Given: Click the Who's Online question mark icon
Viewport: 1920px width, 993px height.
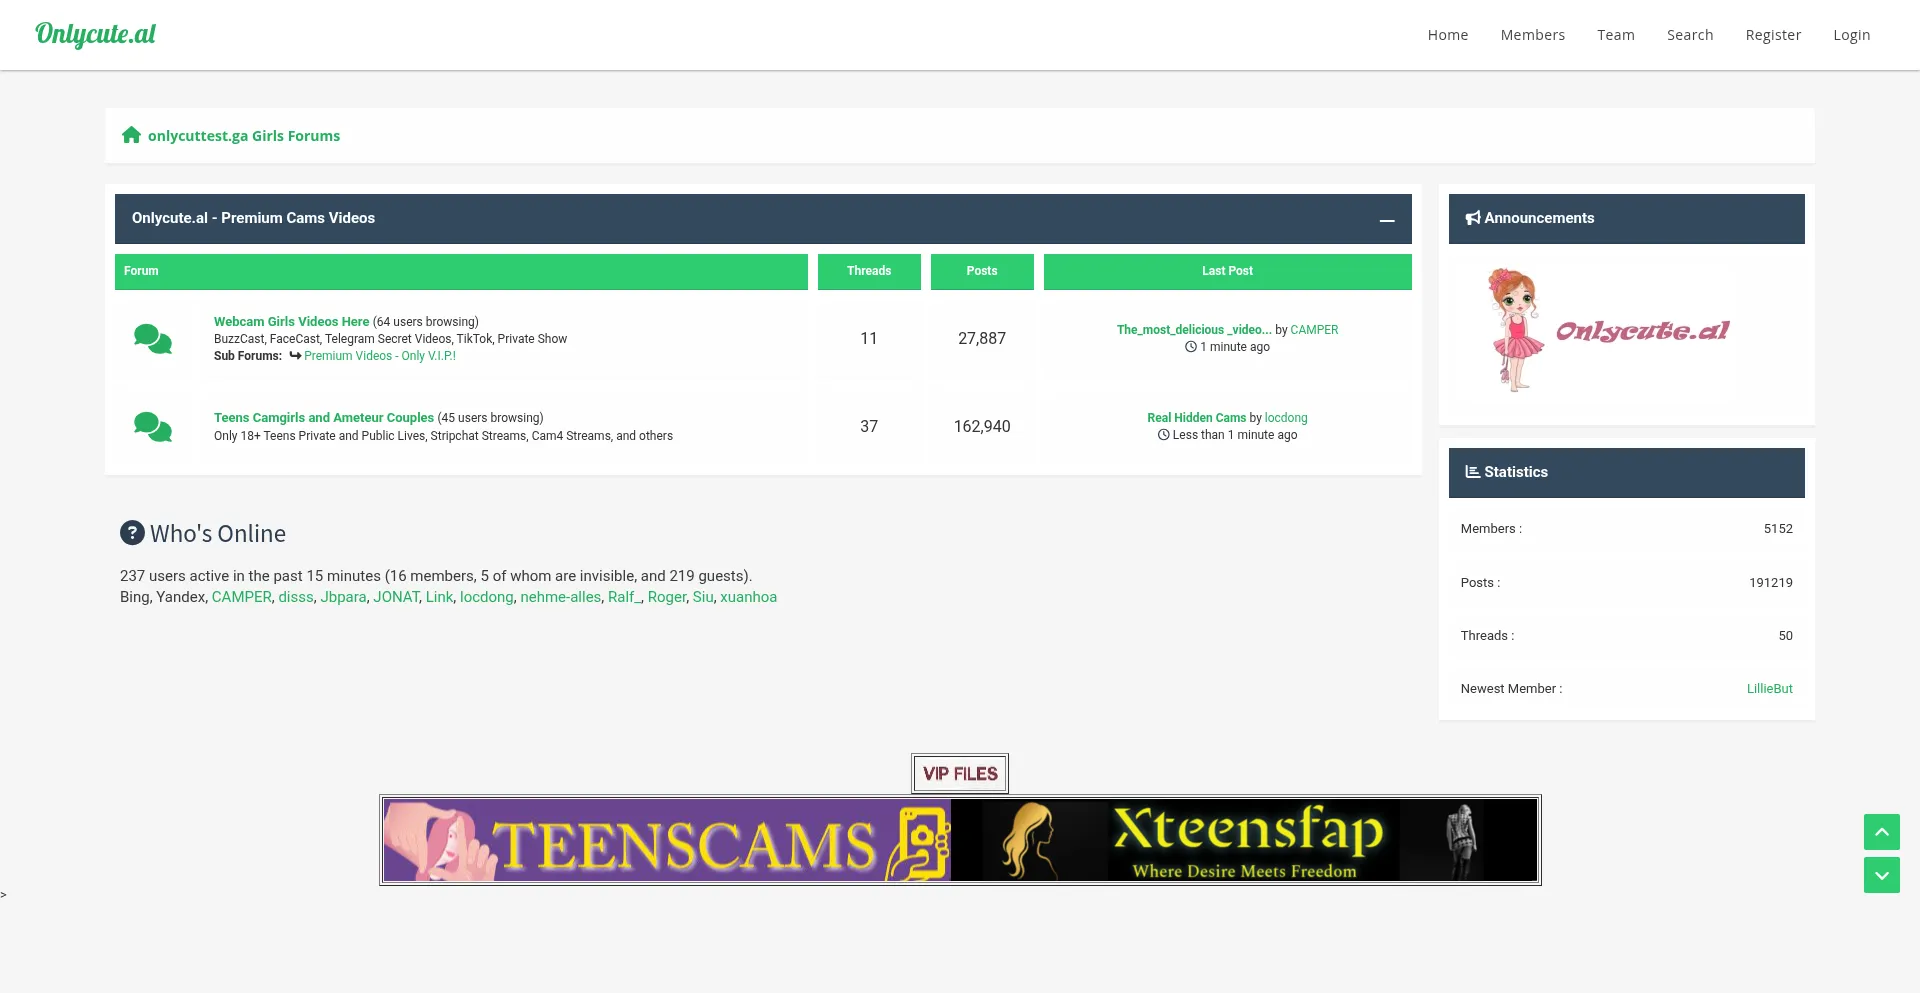Looking at the screenshot, I should [132, 533].
